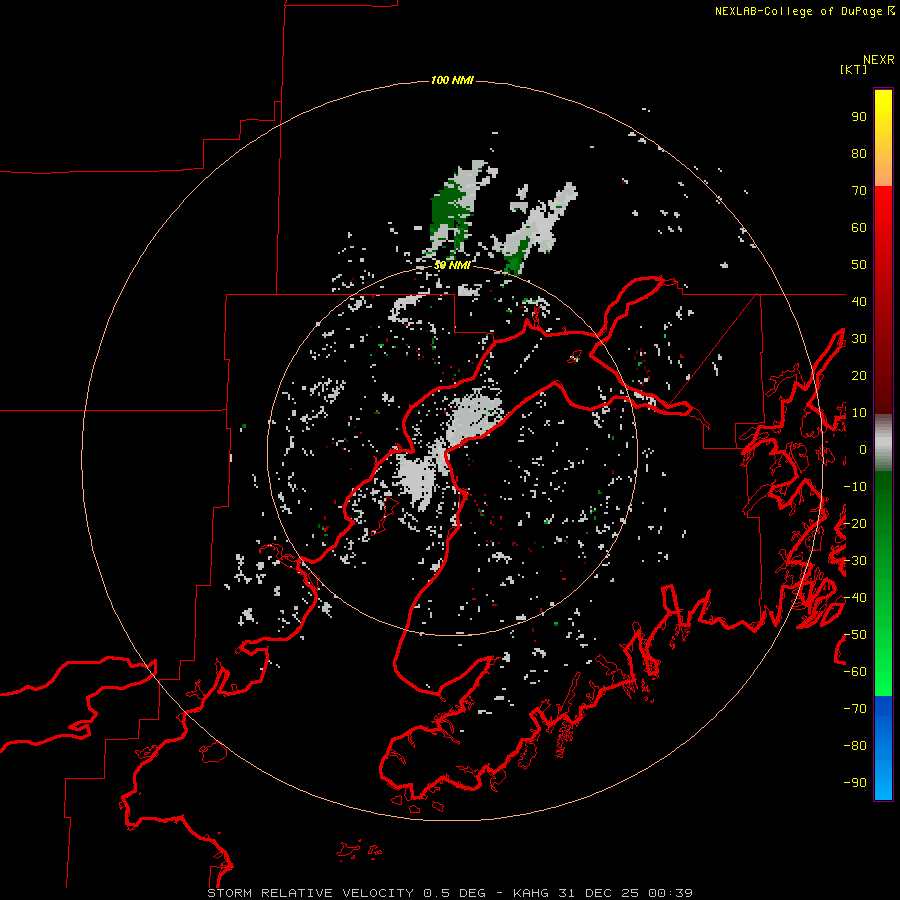
Task: Click the -40 knot scale value
Action: click(855, 598)
